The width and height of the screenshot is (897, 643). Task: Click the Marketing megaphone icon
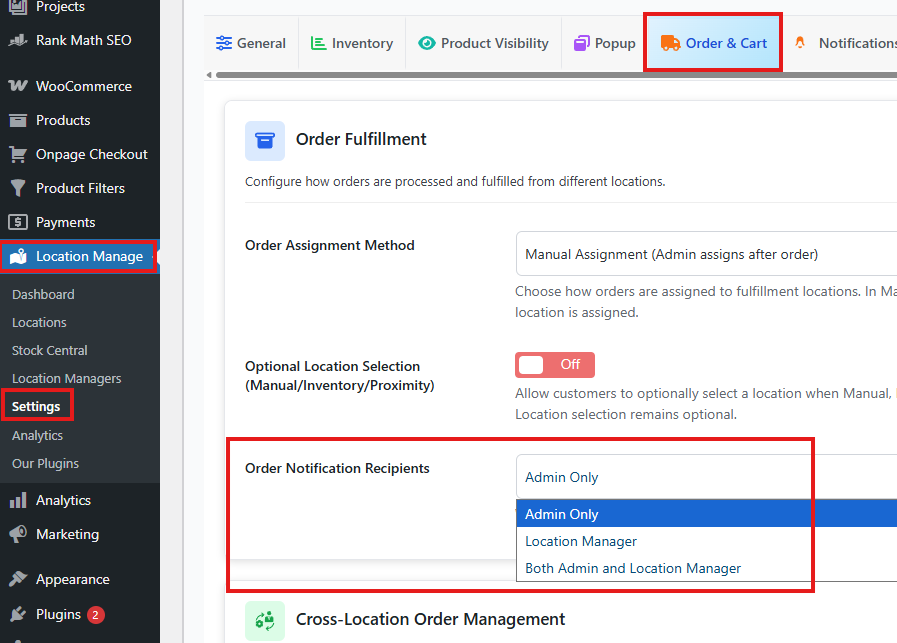click(18, 534)
